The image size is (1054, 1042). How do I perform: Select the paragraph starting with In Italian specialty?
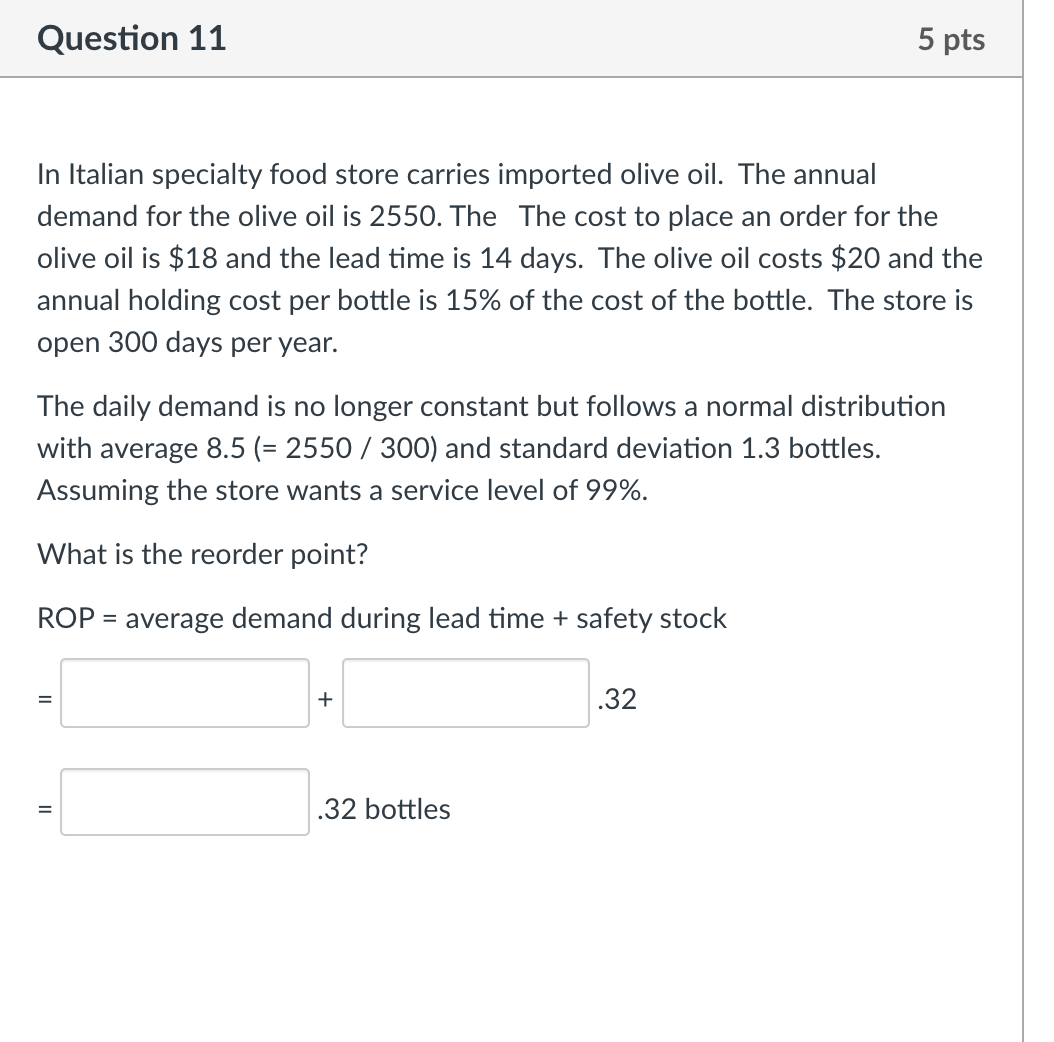coord(500,258)
